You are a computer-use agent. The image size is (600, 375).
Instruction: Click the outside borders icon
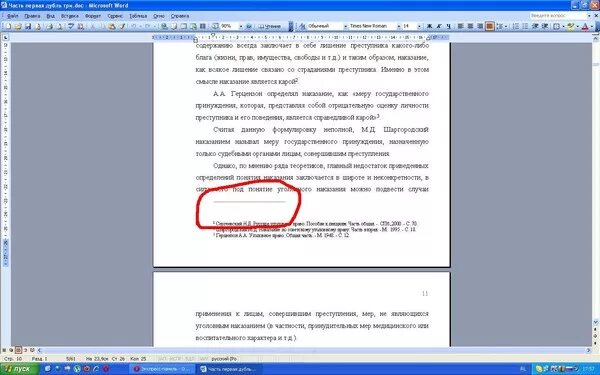tap(556, 26)
